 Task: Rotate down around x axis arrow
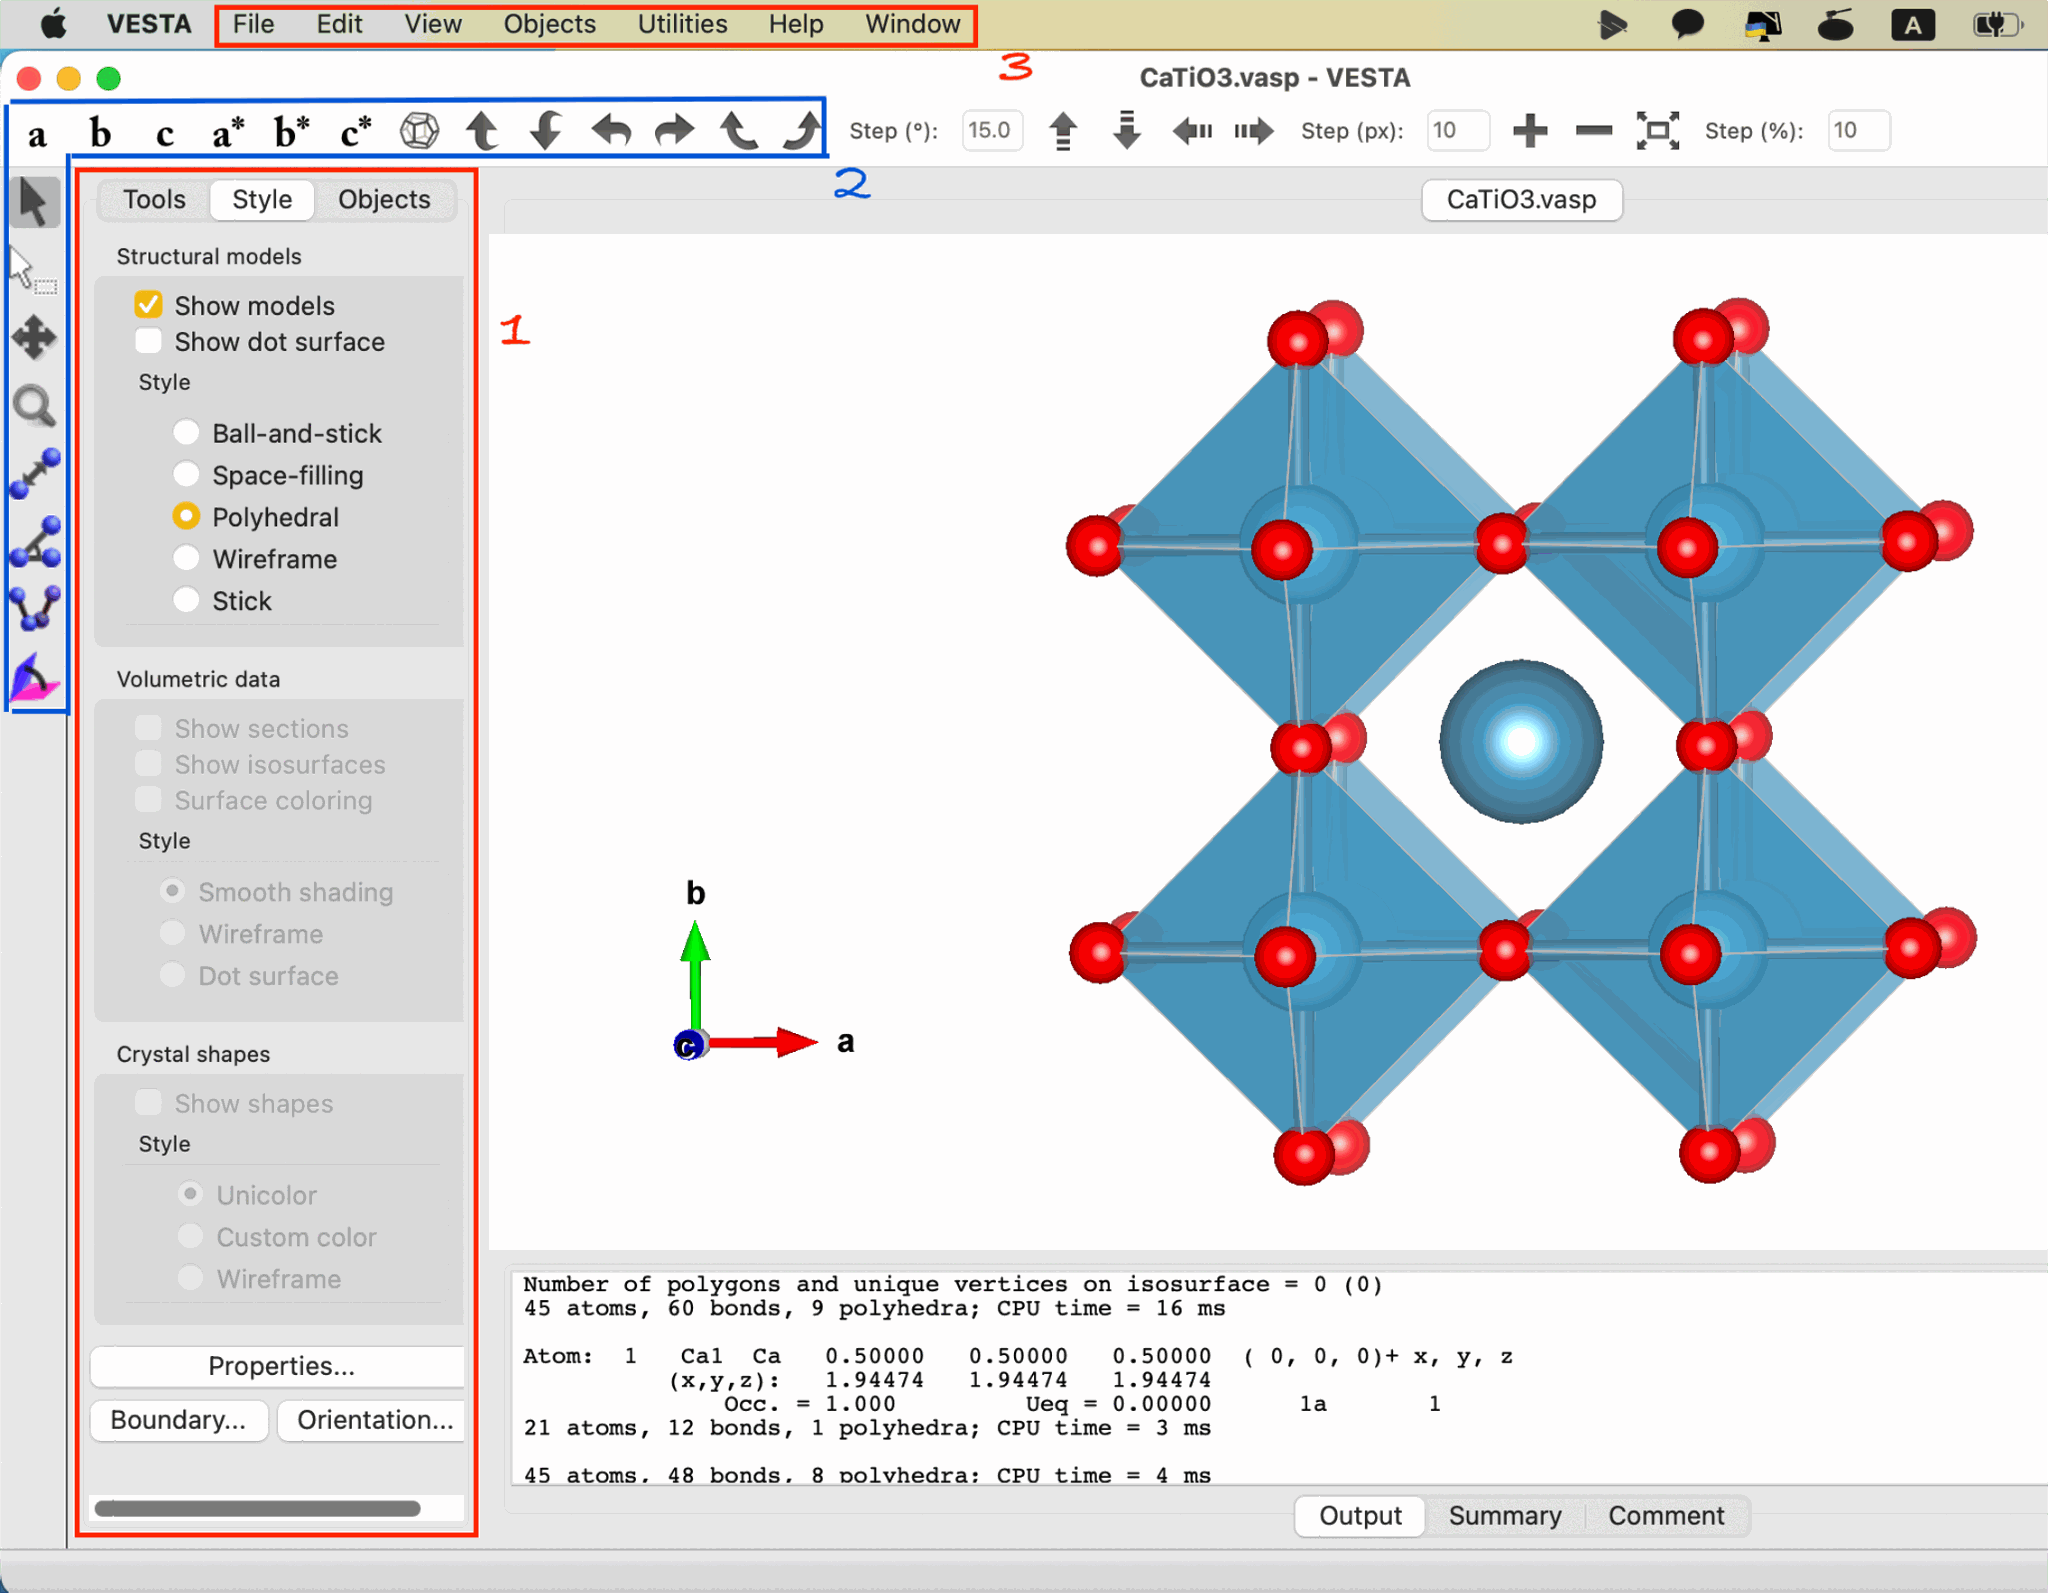coord(546,131)
